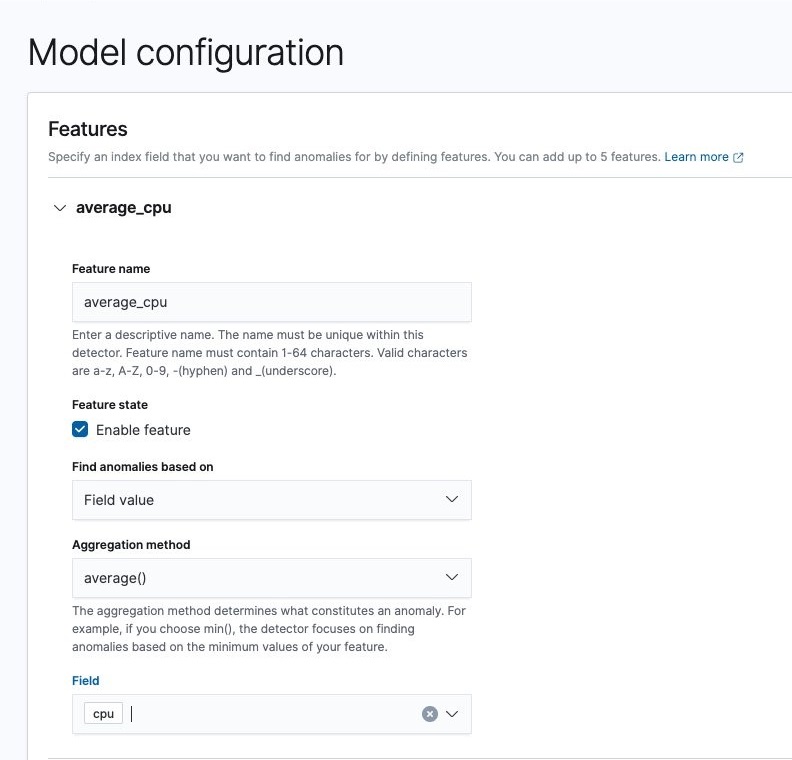Click the Field value dropdown chevron
The height and width of the screenshot is (760, 792).
point(452,499)
